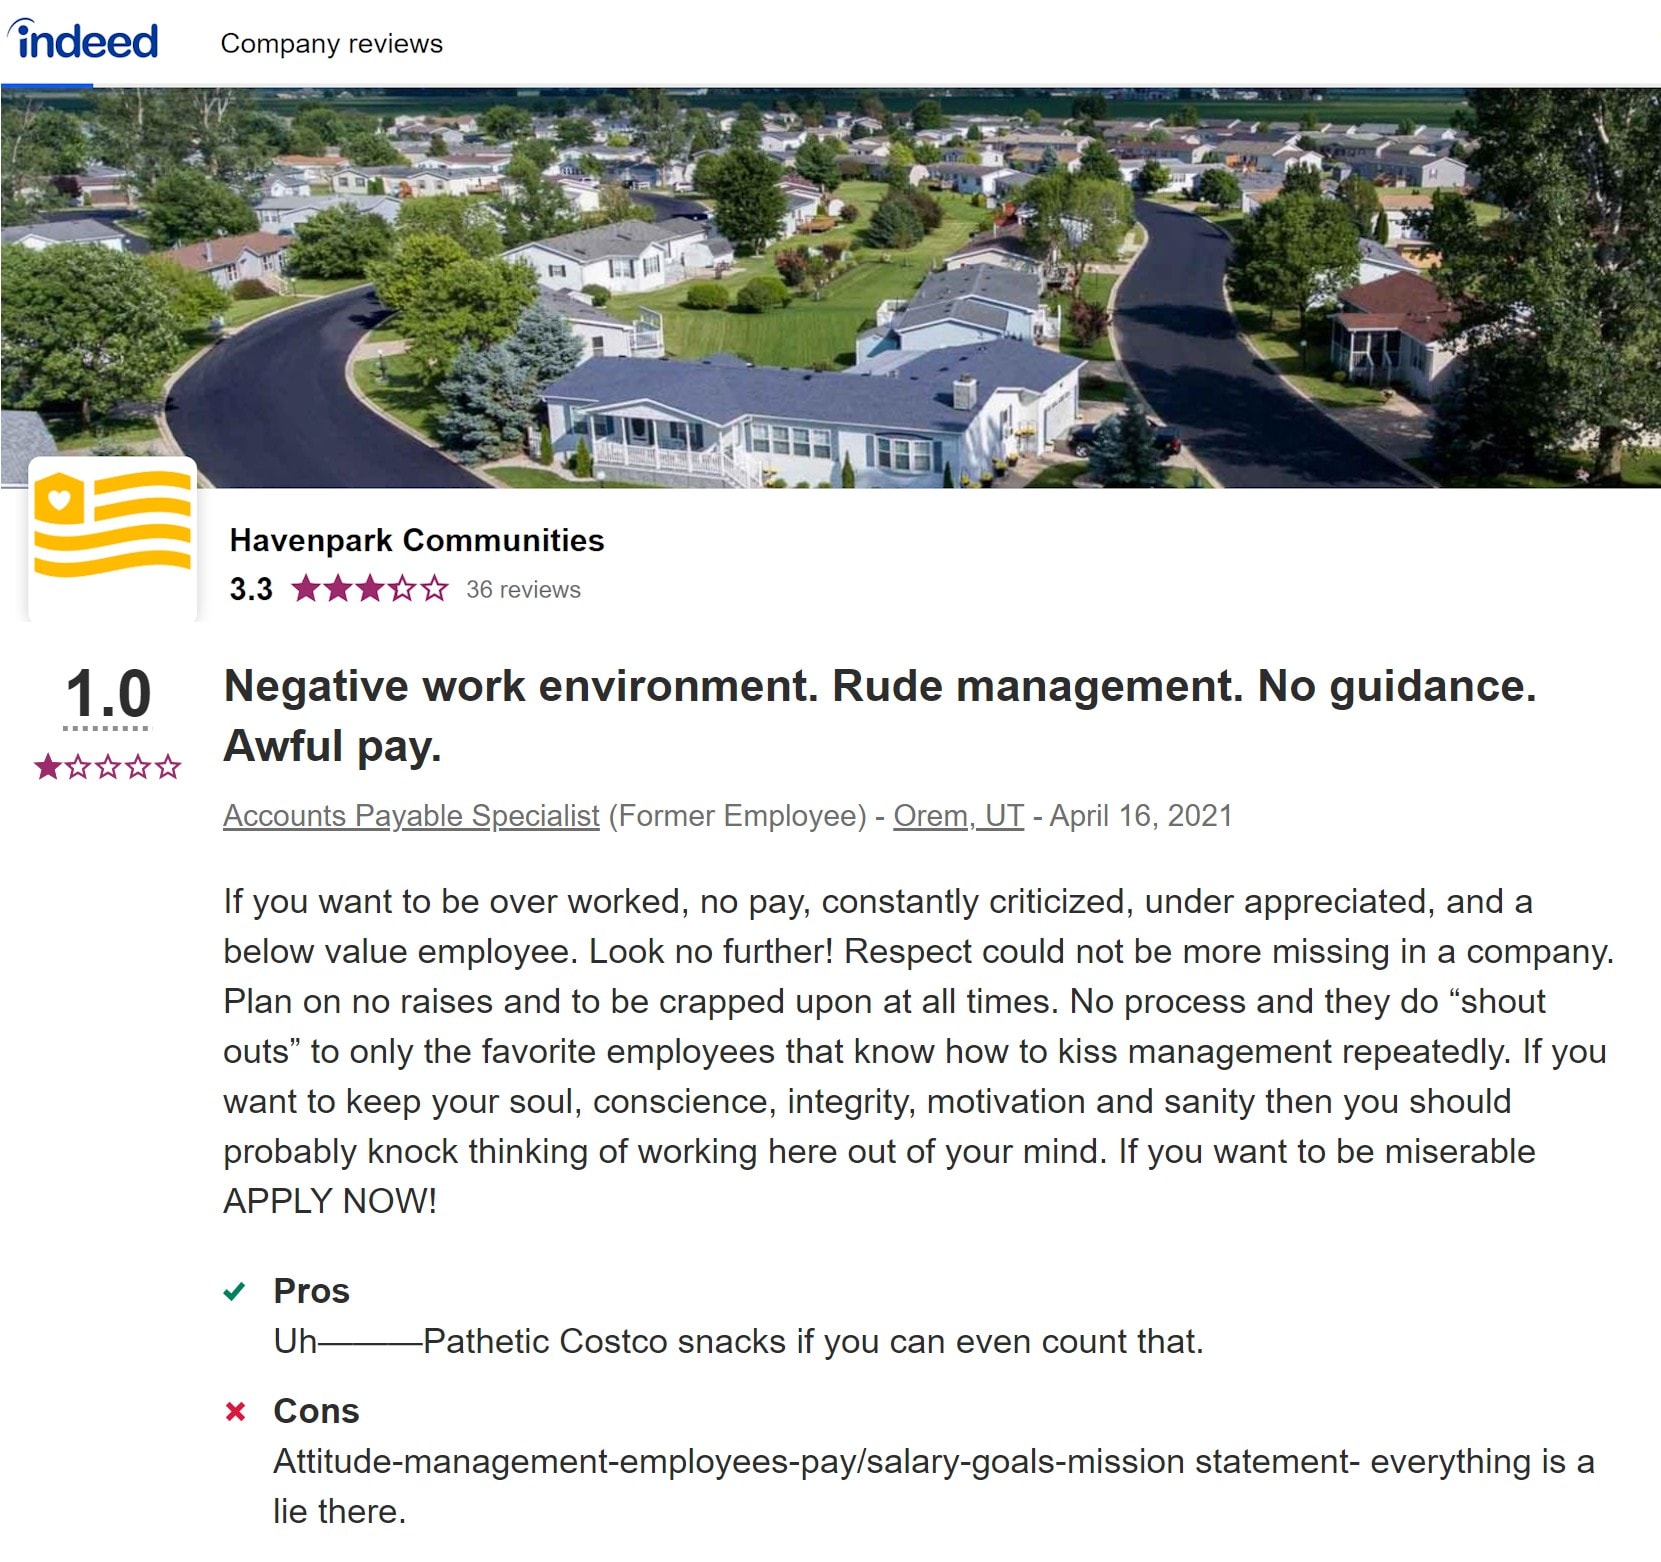
Task: Click the April 16, 2021 review date
Action: click(x=1140, y=816)
